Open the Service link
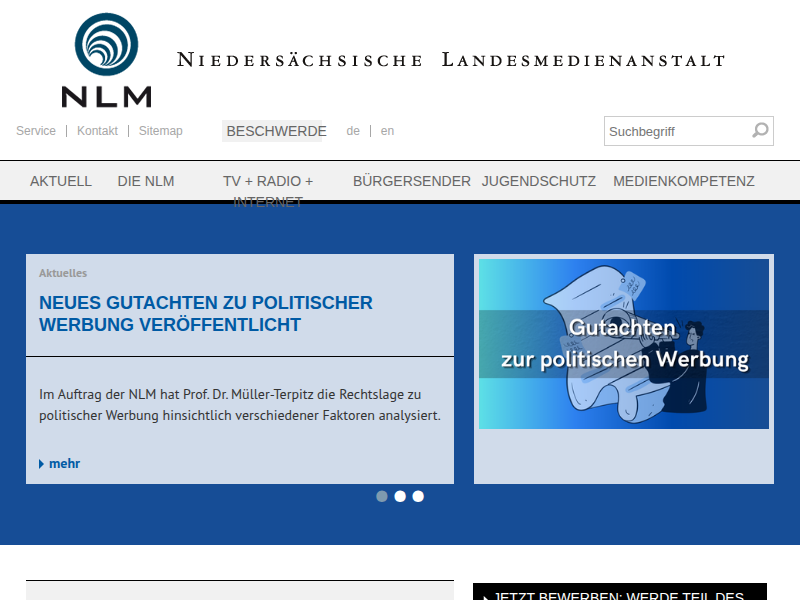800x600 pixels. coord(36,131)
